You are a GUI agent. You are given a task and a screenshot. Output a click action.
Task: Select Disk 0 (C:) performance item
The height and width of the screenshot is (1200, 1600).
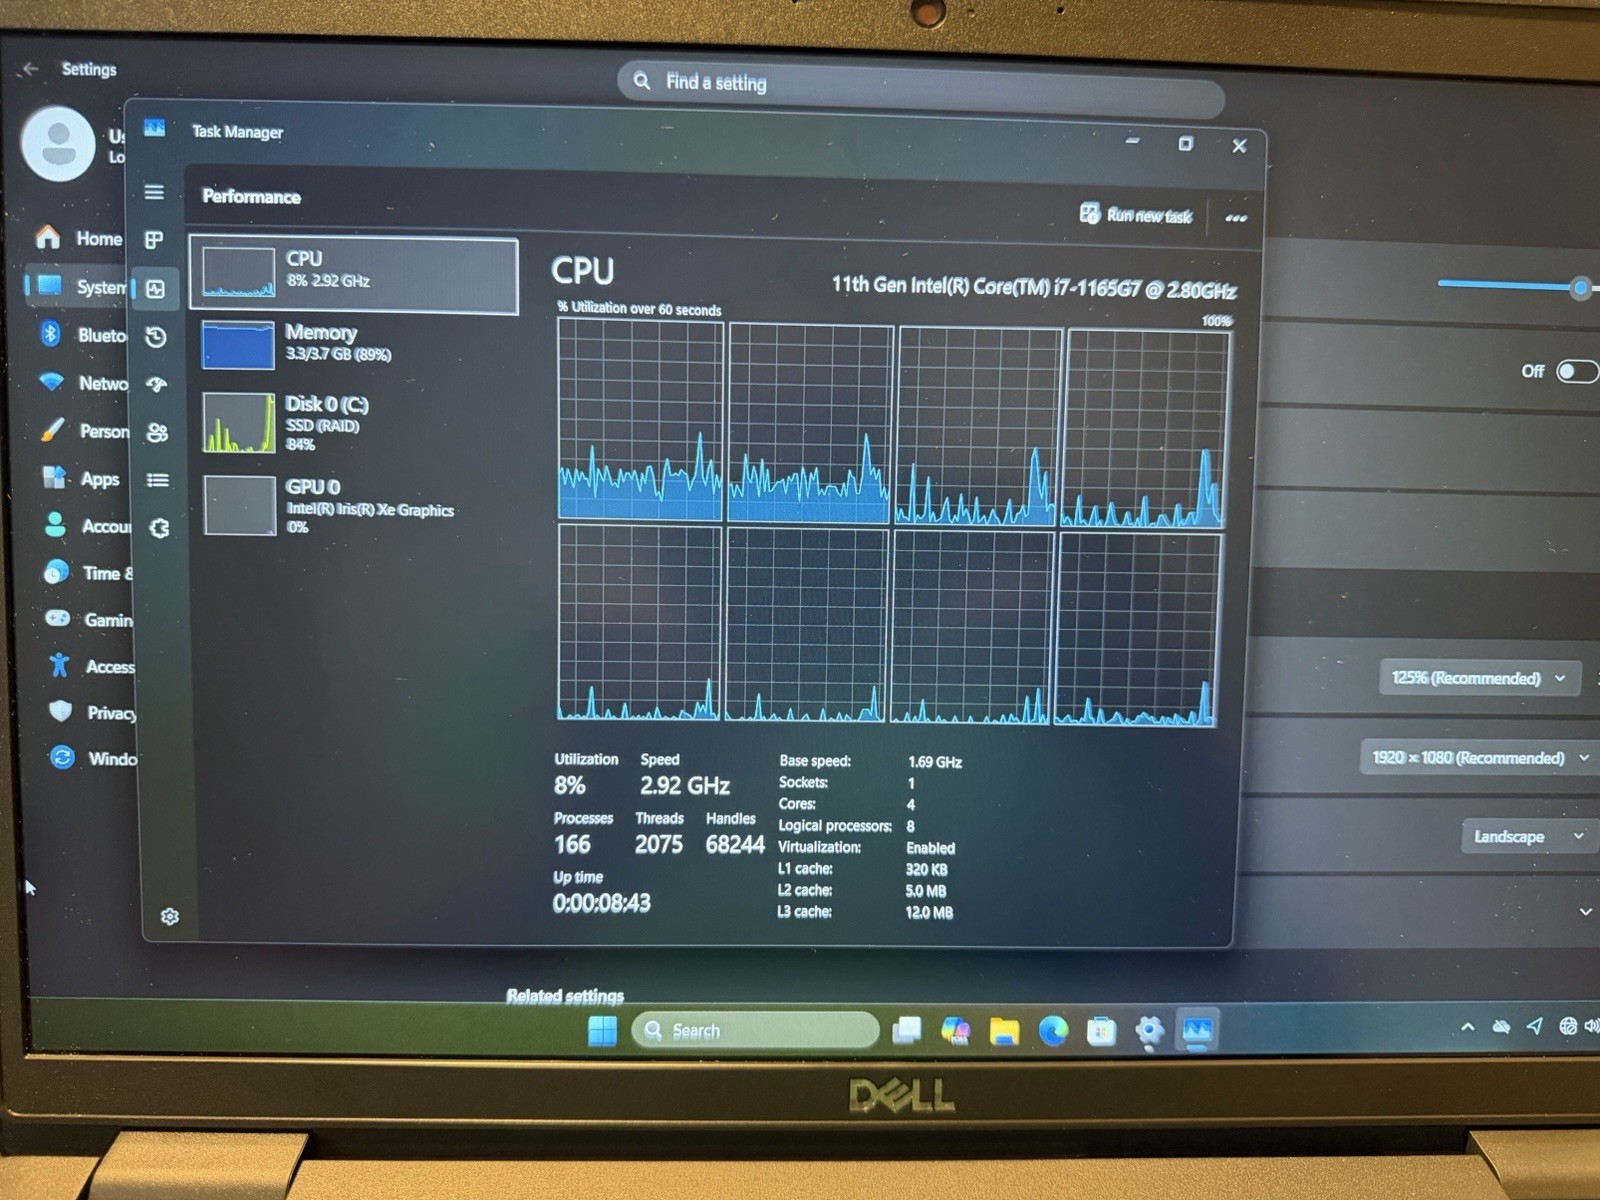pos(354,422)
